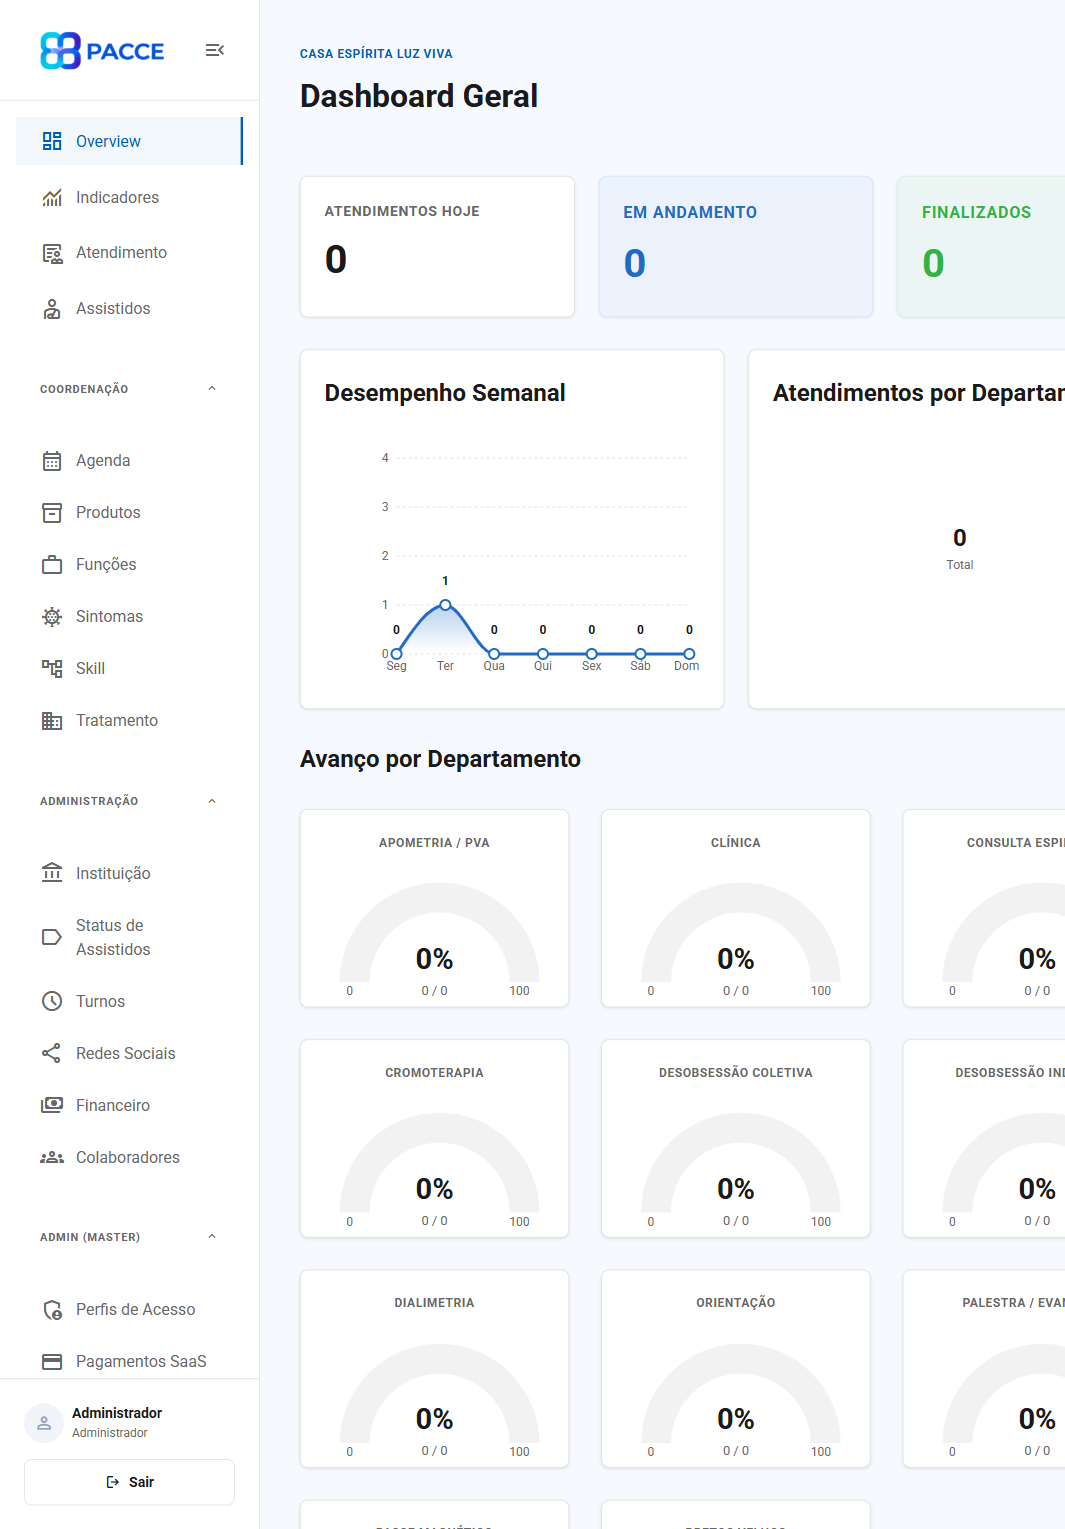Open the Atendimento menu item
Viewport: 1065px width, 1529px height.
(129, 253)
